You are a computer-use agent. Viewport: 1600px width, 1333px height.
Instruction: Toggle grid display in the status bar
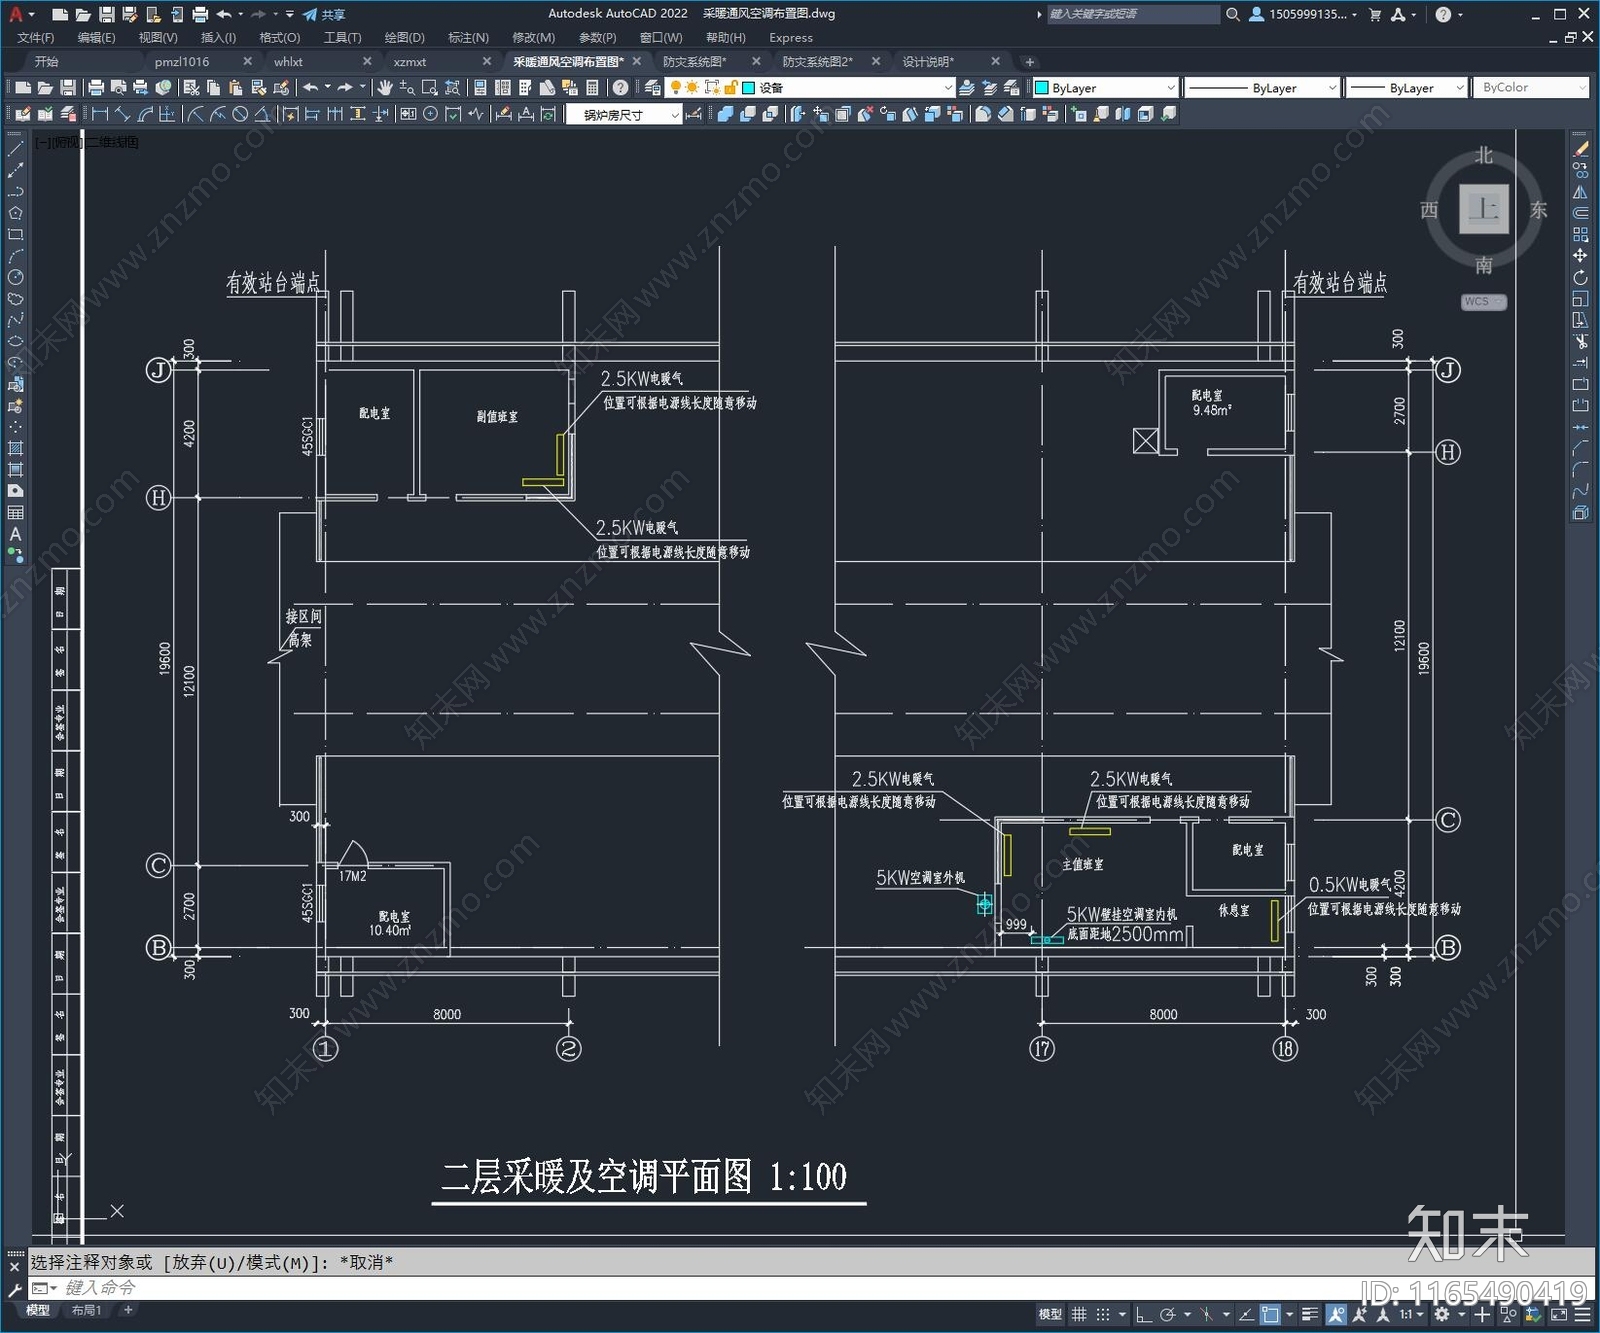pos(1079,1314)
